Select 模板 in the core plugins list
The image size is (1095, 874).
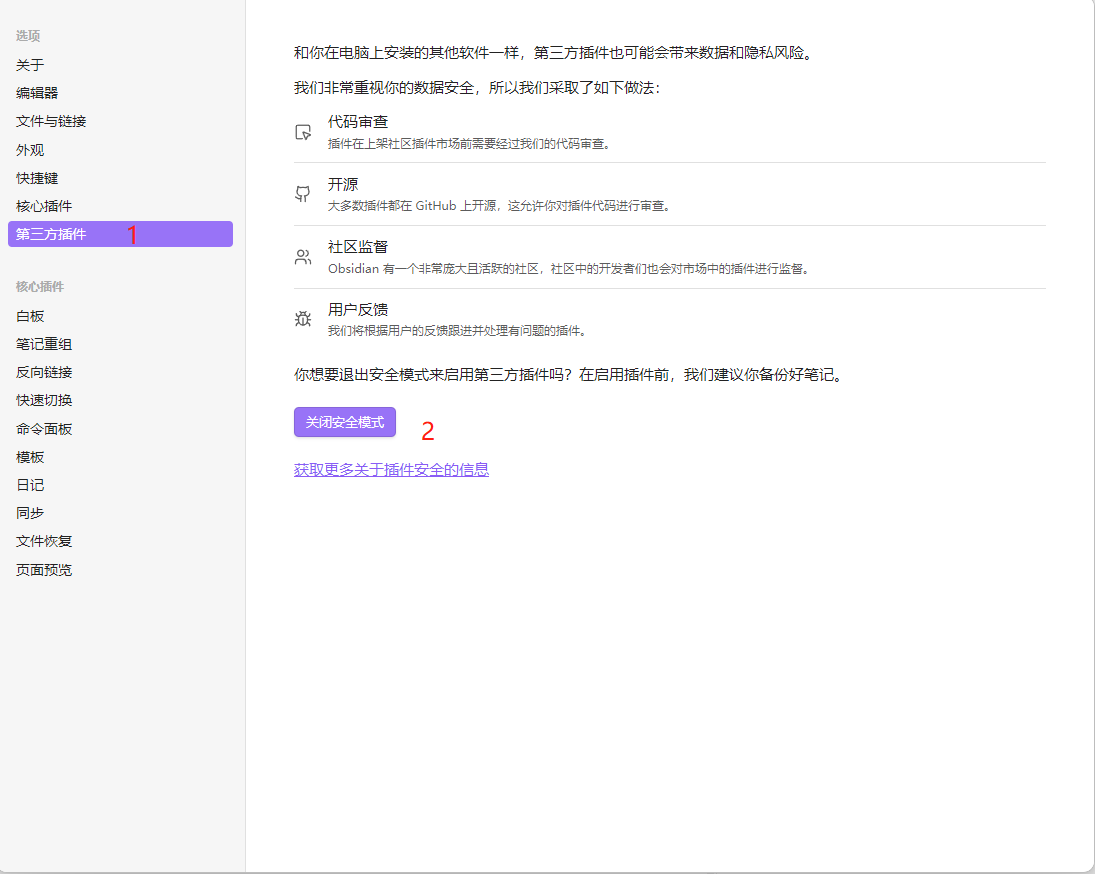tap(30, 456)
